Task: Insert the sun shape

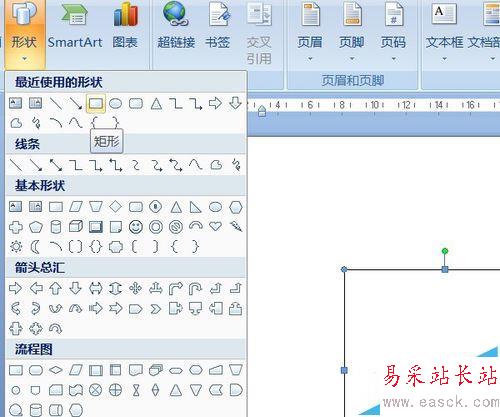Action: point(16,247)
